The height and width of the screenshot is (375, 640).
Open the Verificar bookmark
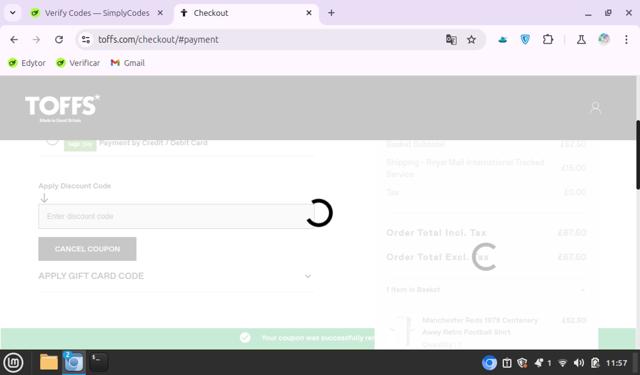(x=78, y=63)
